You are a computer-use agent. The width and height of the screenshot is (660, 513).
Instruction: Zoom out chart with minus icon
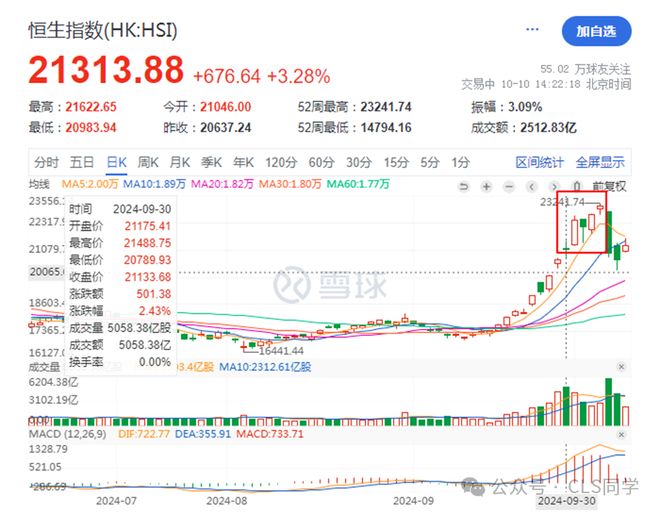click(x=509, y=186)
